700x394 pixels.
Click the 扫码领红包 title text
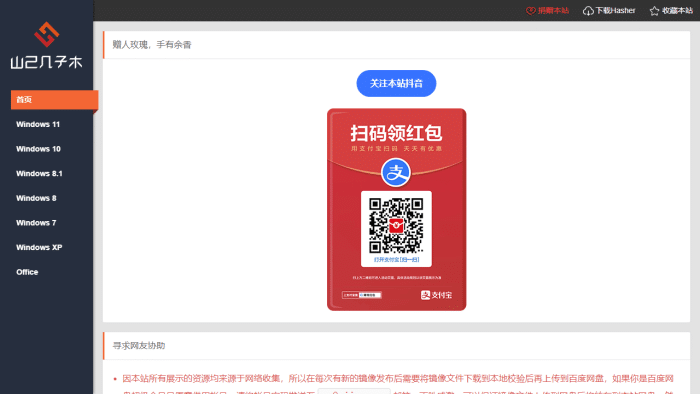[x=396, y=133]
